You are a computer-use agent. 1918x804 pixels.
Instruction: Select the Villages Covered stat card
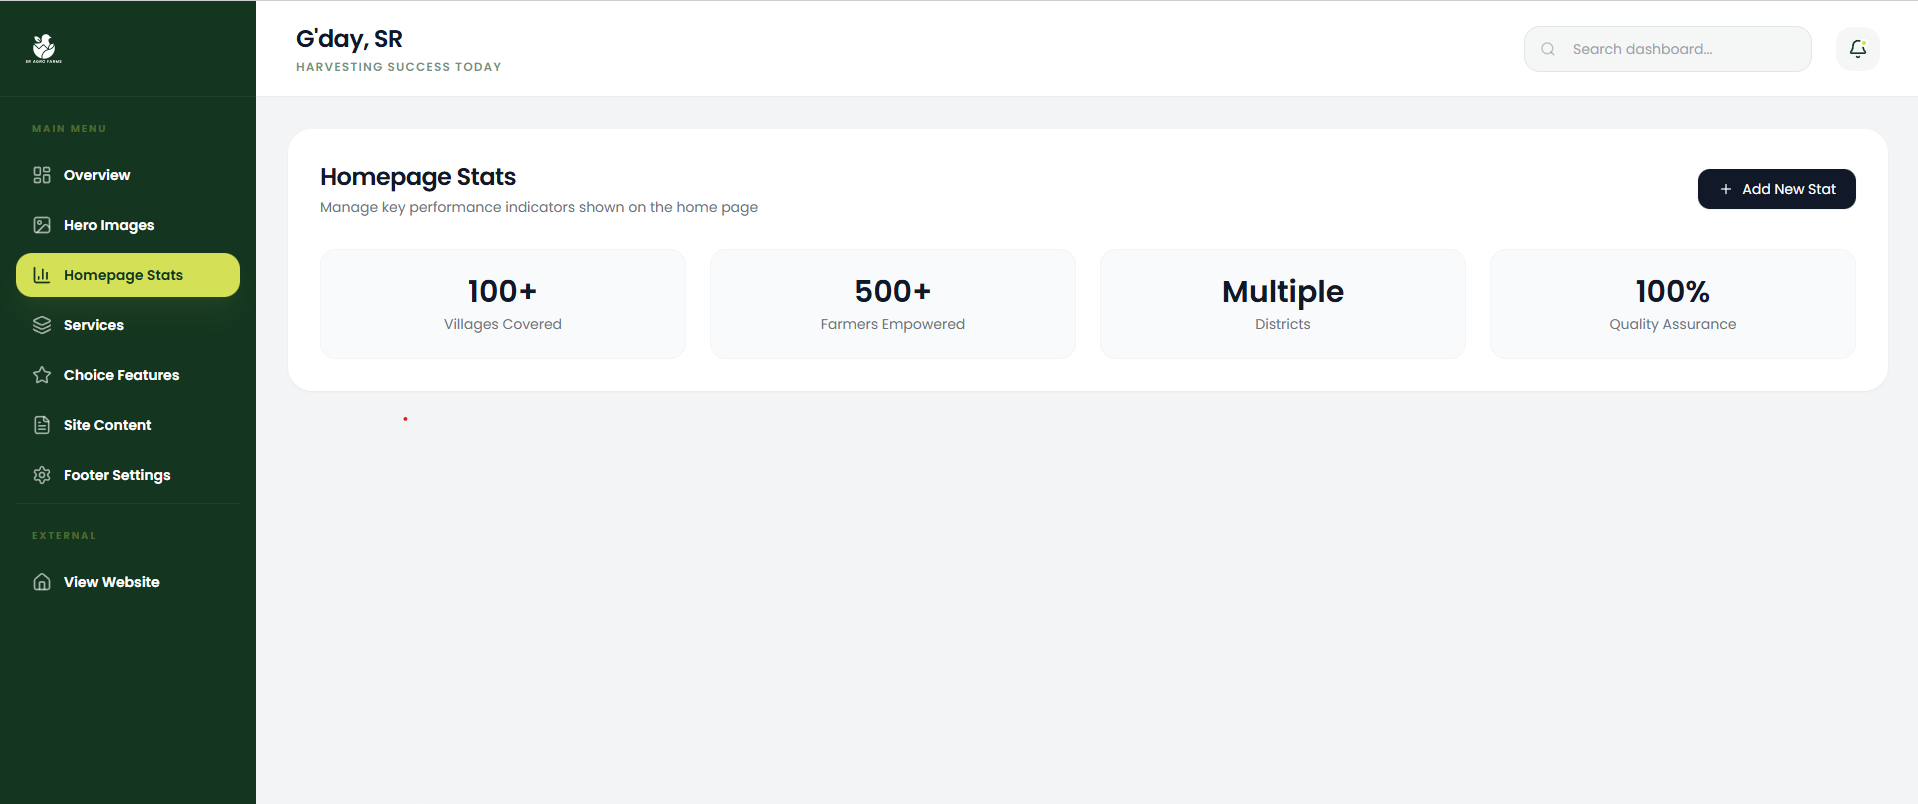pos(503,304)
